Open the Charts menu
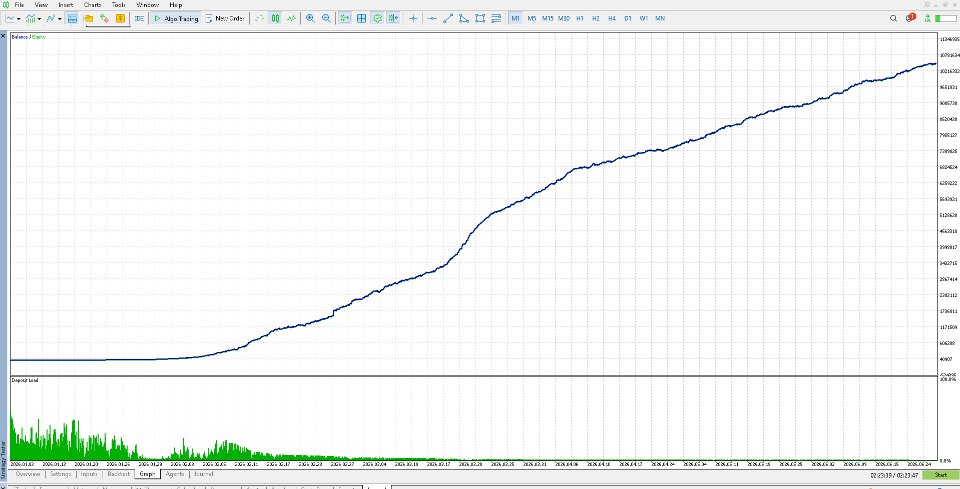The width and height of the screenshot is (960, 489). (92, 4)
